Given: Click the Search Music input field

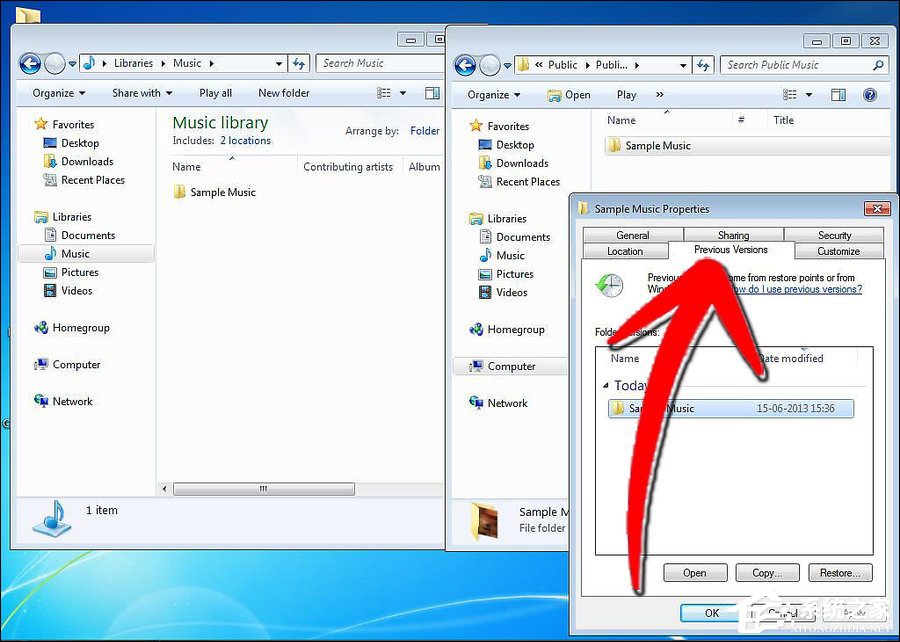Looking at the screenshot, I should coord(381,63).
